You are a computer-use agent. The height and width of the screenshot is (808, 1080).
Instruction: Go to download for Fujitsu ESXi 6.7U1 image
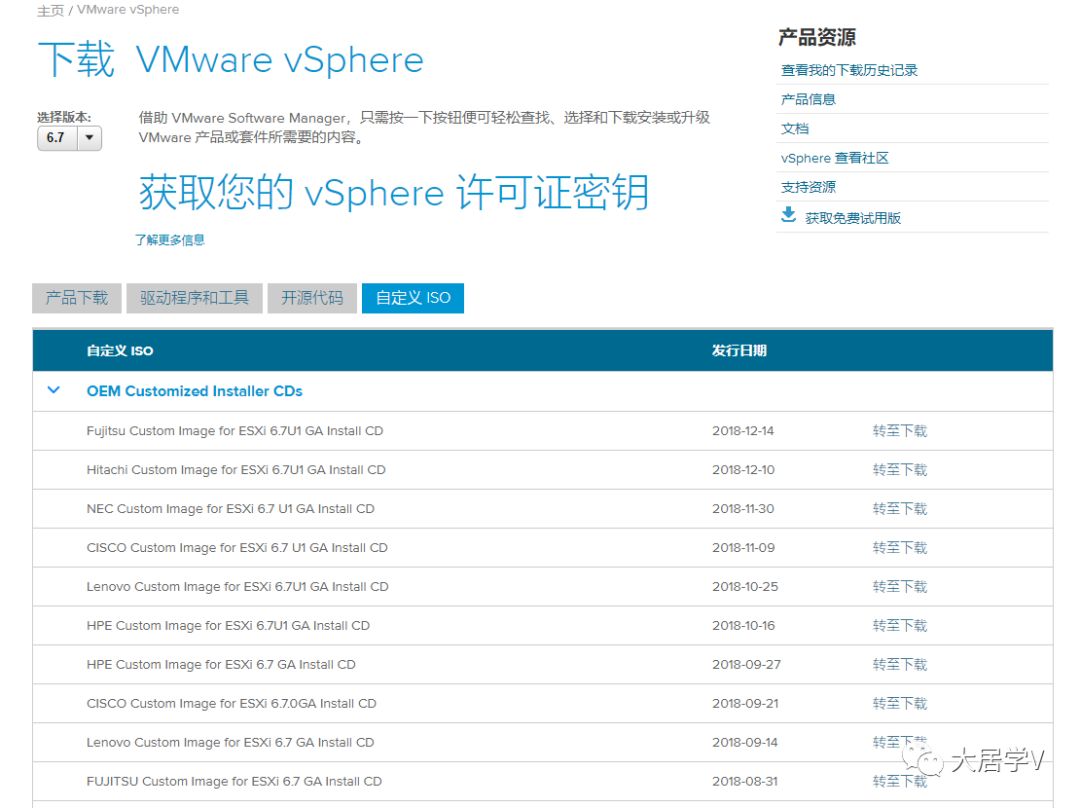pyautogui.click(x=900, y=431)
